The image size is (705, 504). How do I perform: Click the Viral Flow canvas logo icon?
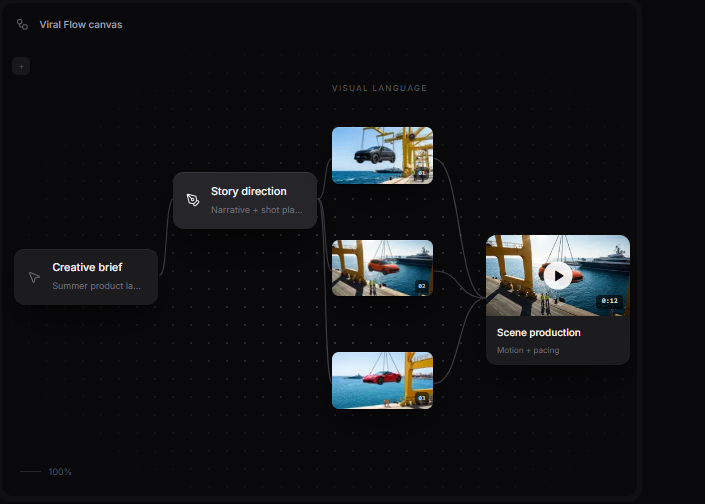pos(22,24)
